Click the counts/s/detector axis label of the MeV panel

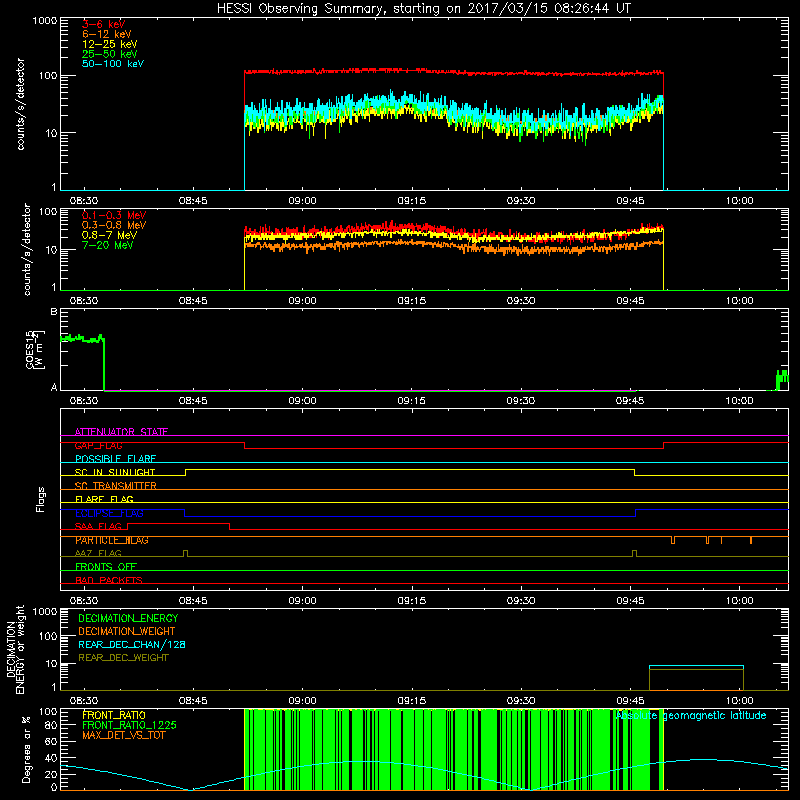pos(27,249)
